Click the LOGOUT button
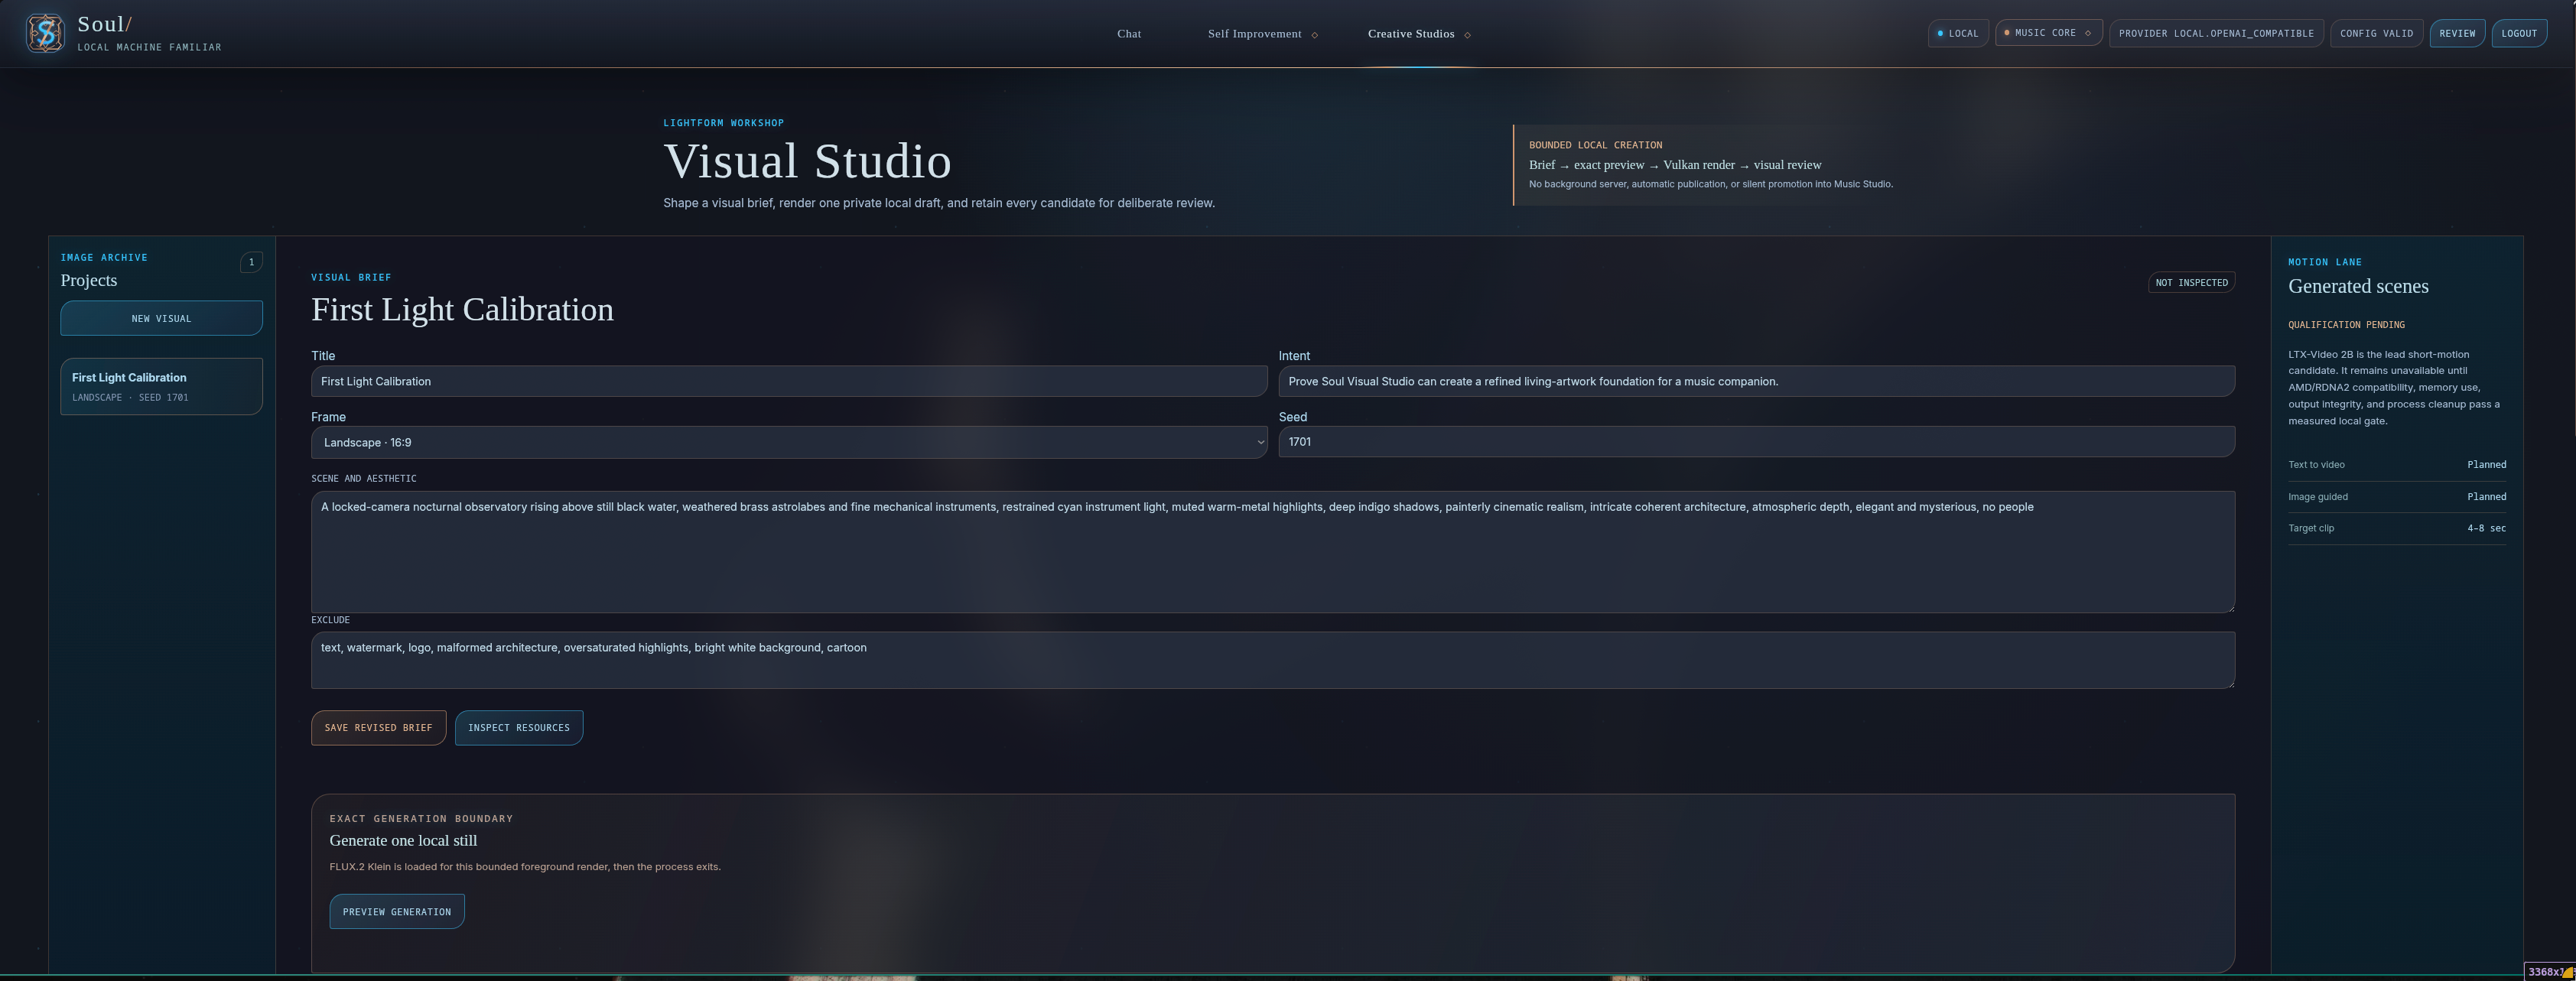This screenshot has height=981, width=2576. pyautogui.click(x=2519, y=33)
